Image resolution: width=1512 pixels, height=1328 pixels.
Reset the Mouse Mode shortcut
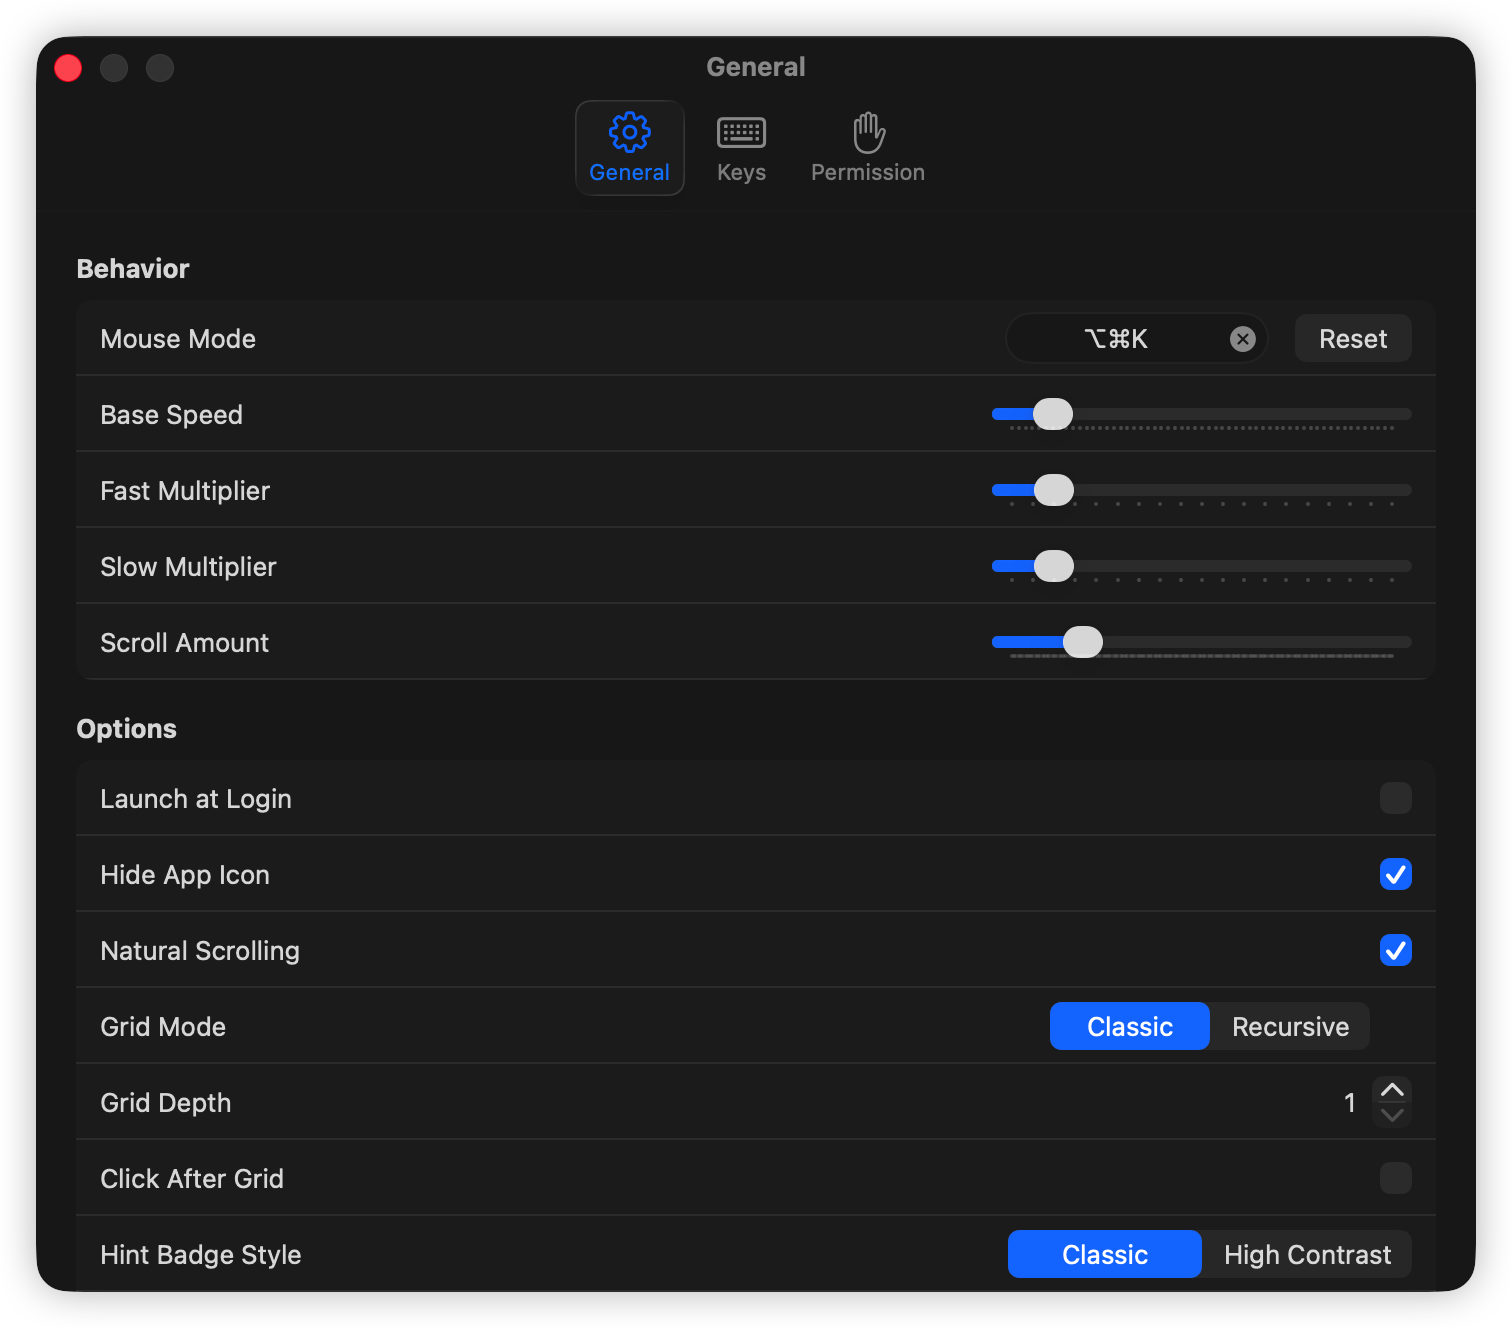[x=1353, y=339]
